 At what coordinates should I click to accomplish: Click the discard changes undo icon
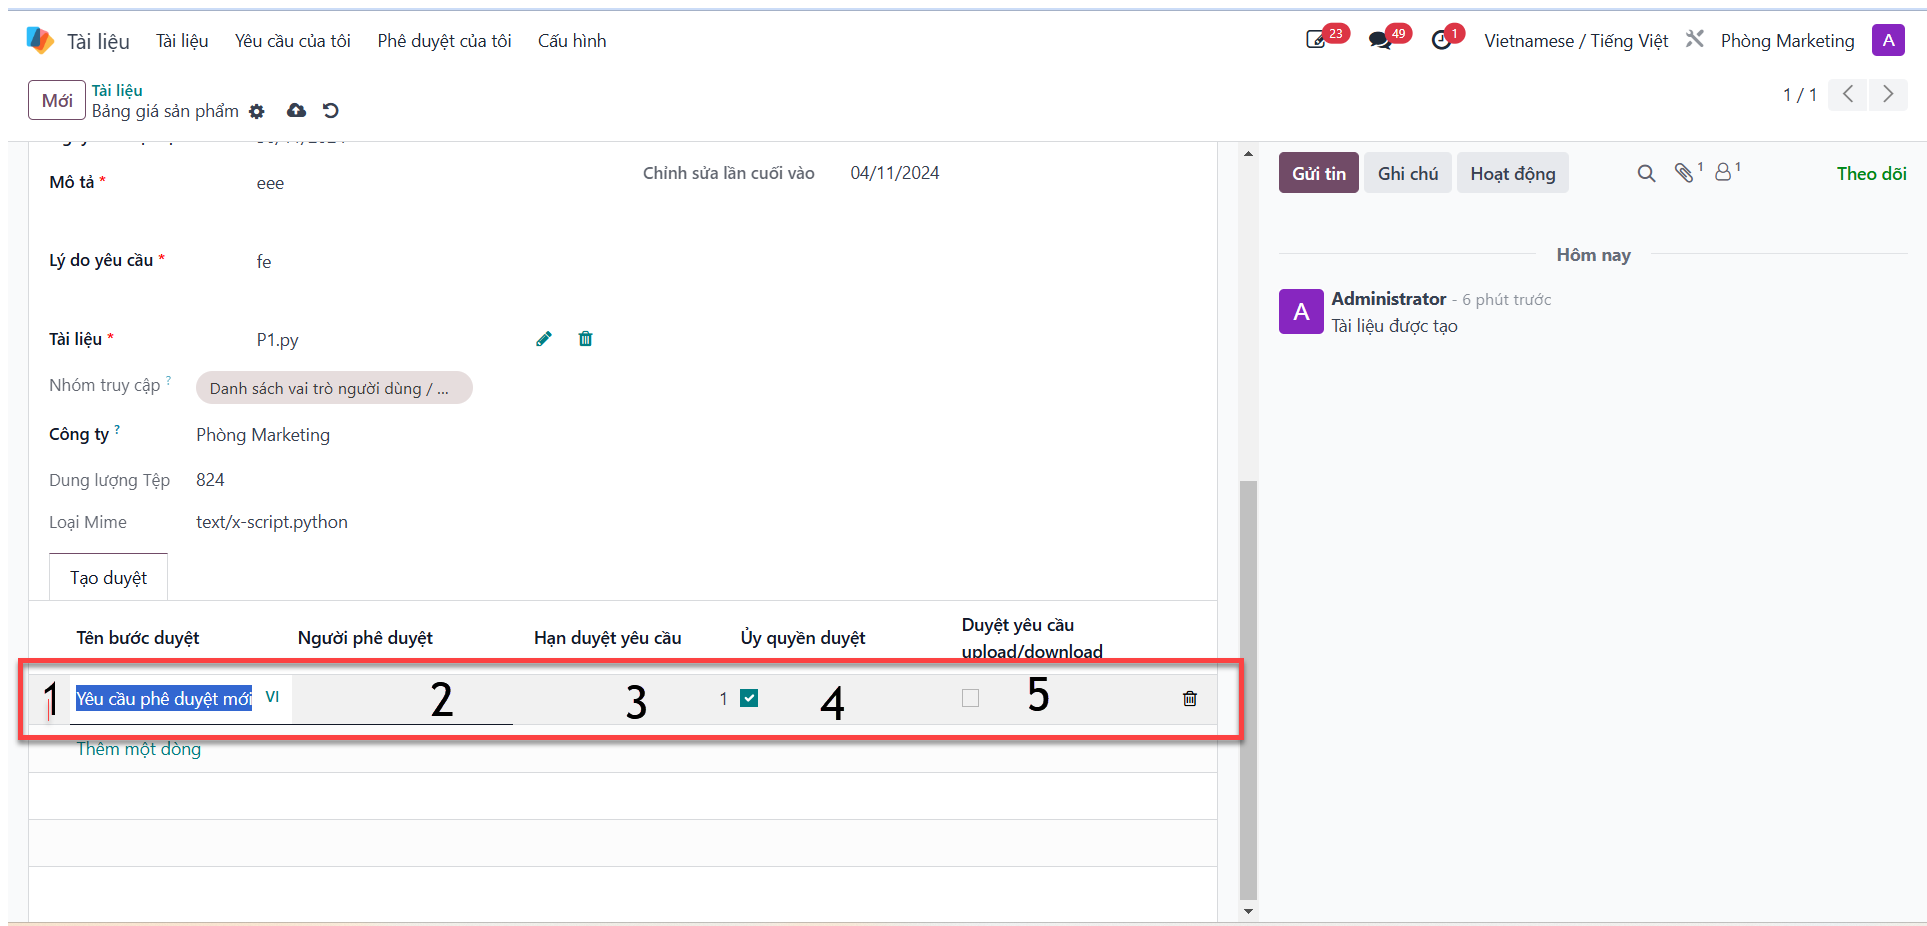(x=331, y=110)
